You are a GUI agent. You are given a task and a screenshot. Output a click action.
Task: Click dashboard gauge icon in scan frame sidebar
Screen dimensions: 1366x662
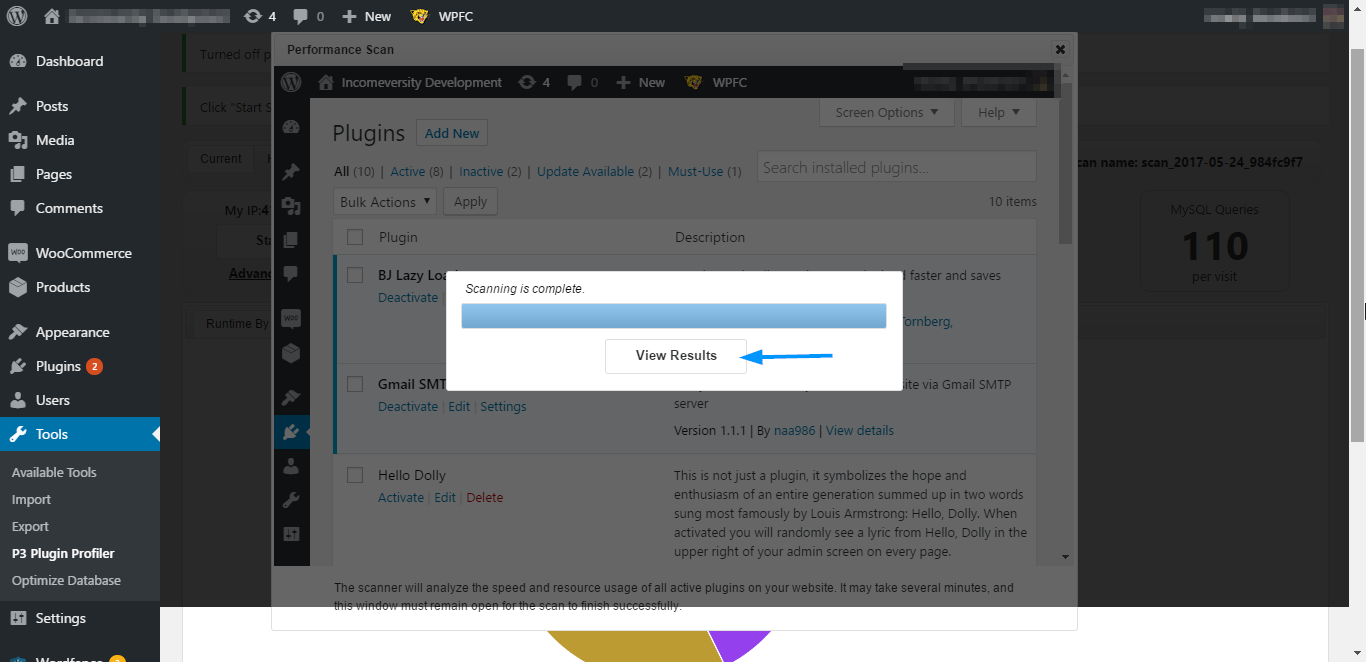291,127
